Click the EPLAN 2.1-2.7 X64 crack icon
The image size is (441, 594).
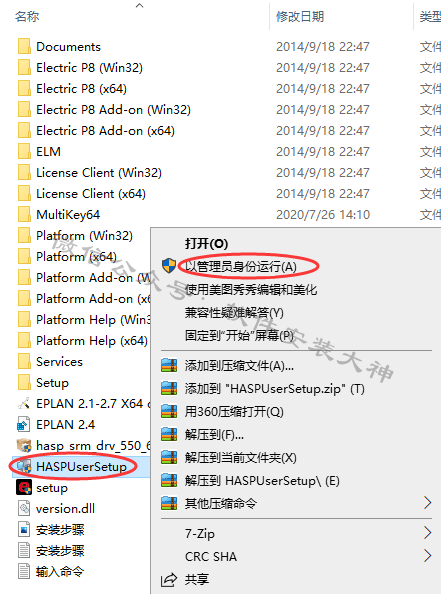pos(24,403)
